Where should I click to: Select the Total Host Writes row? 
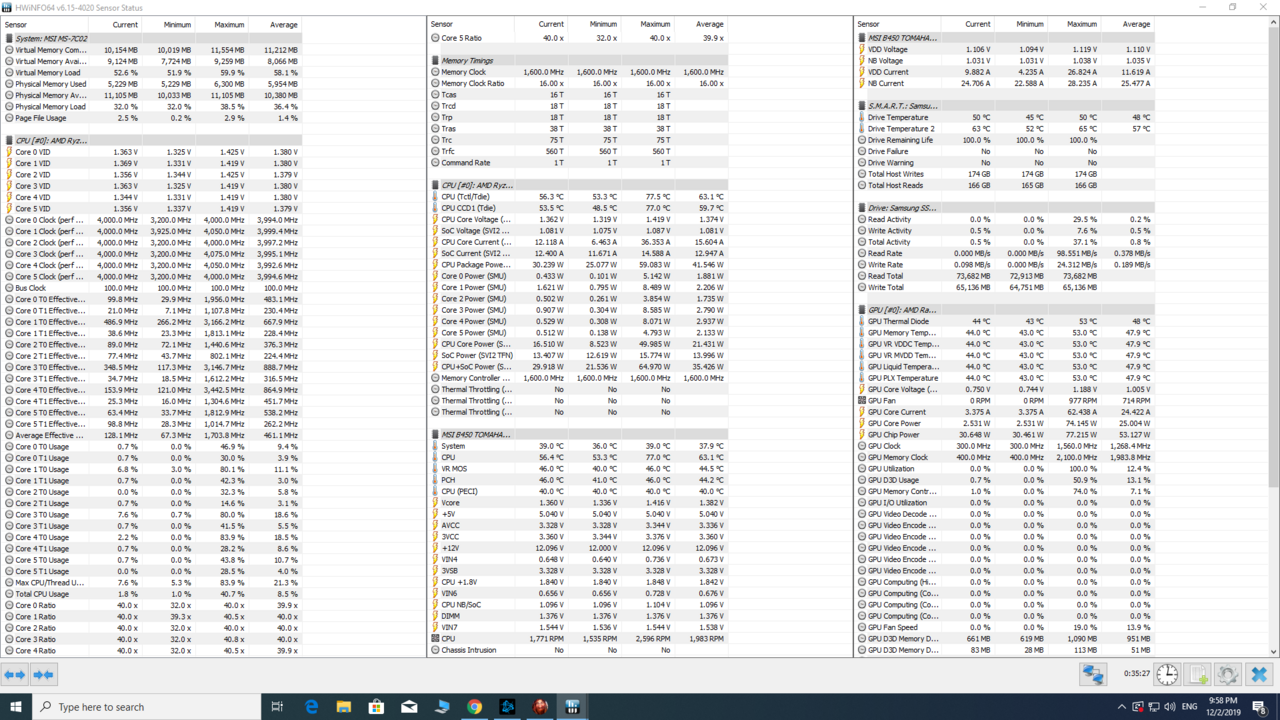click(x=1004, y=174)
